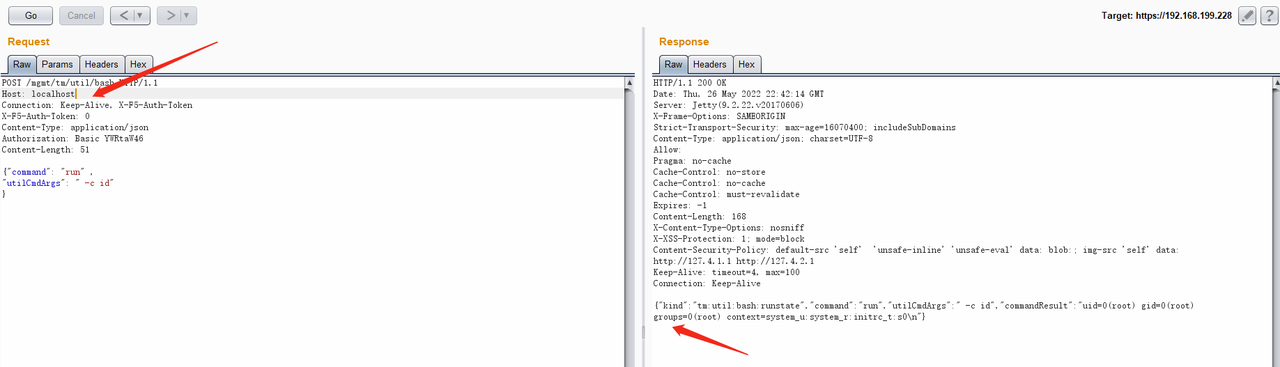Select the Raw tab in the Response panel
1280x367 pixels.
pyautogui.click(x=673, y=64)
